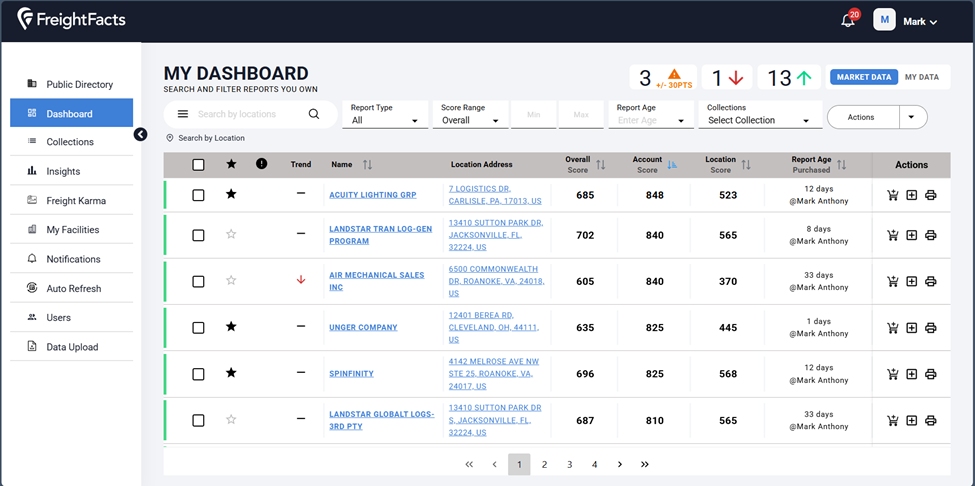Open the ACUITY LIGHTING GRP report link
The height and width of the screenshot is (486, 975).
372,195
